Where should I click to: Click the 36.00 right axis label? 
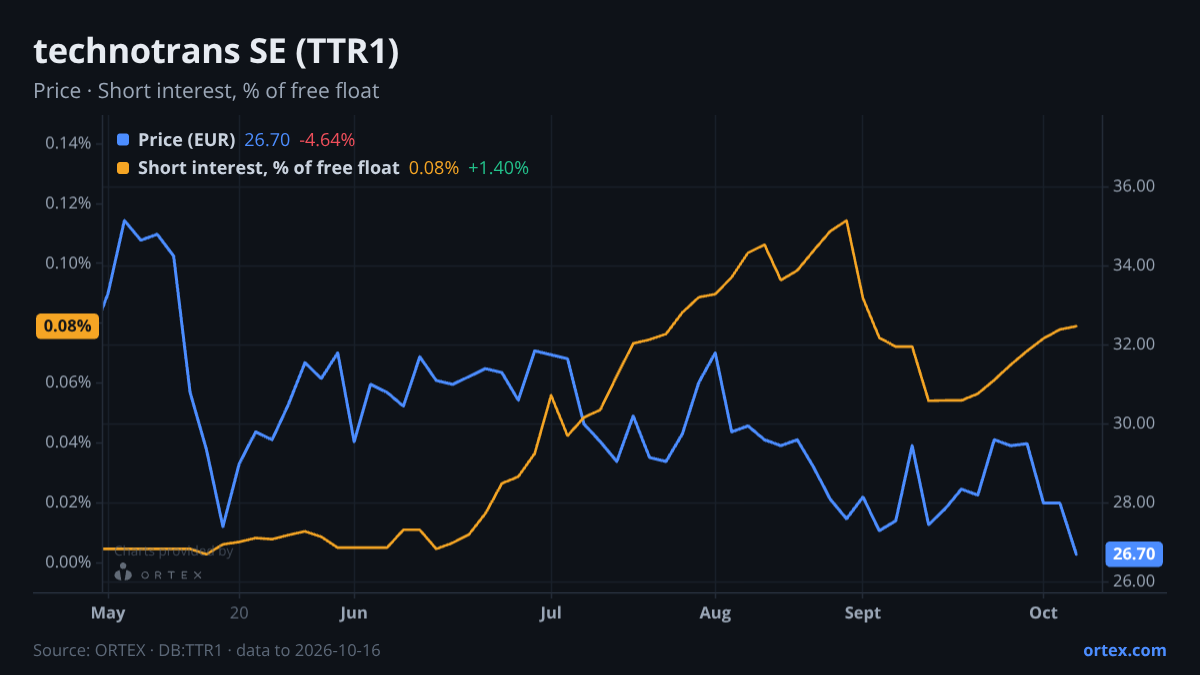pyautogui.click(x=1133, y=186)
